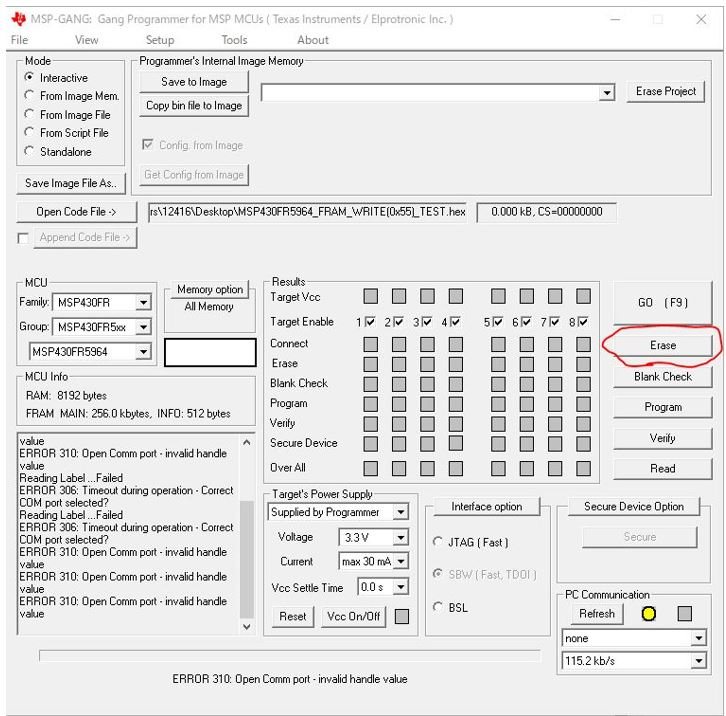Click Over All result indicator for target 8

tap(583, 468)
